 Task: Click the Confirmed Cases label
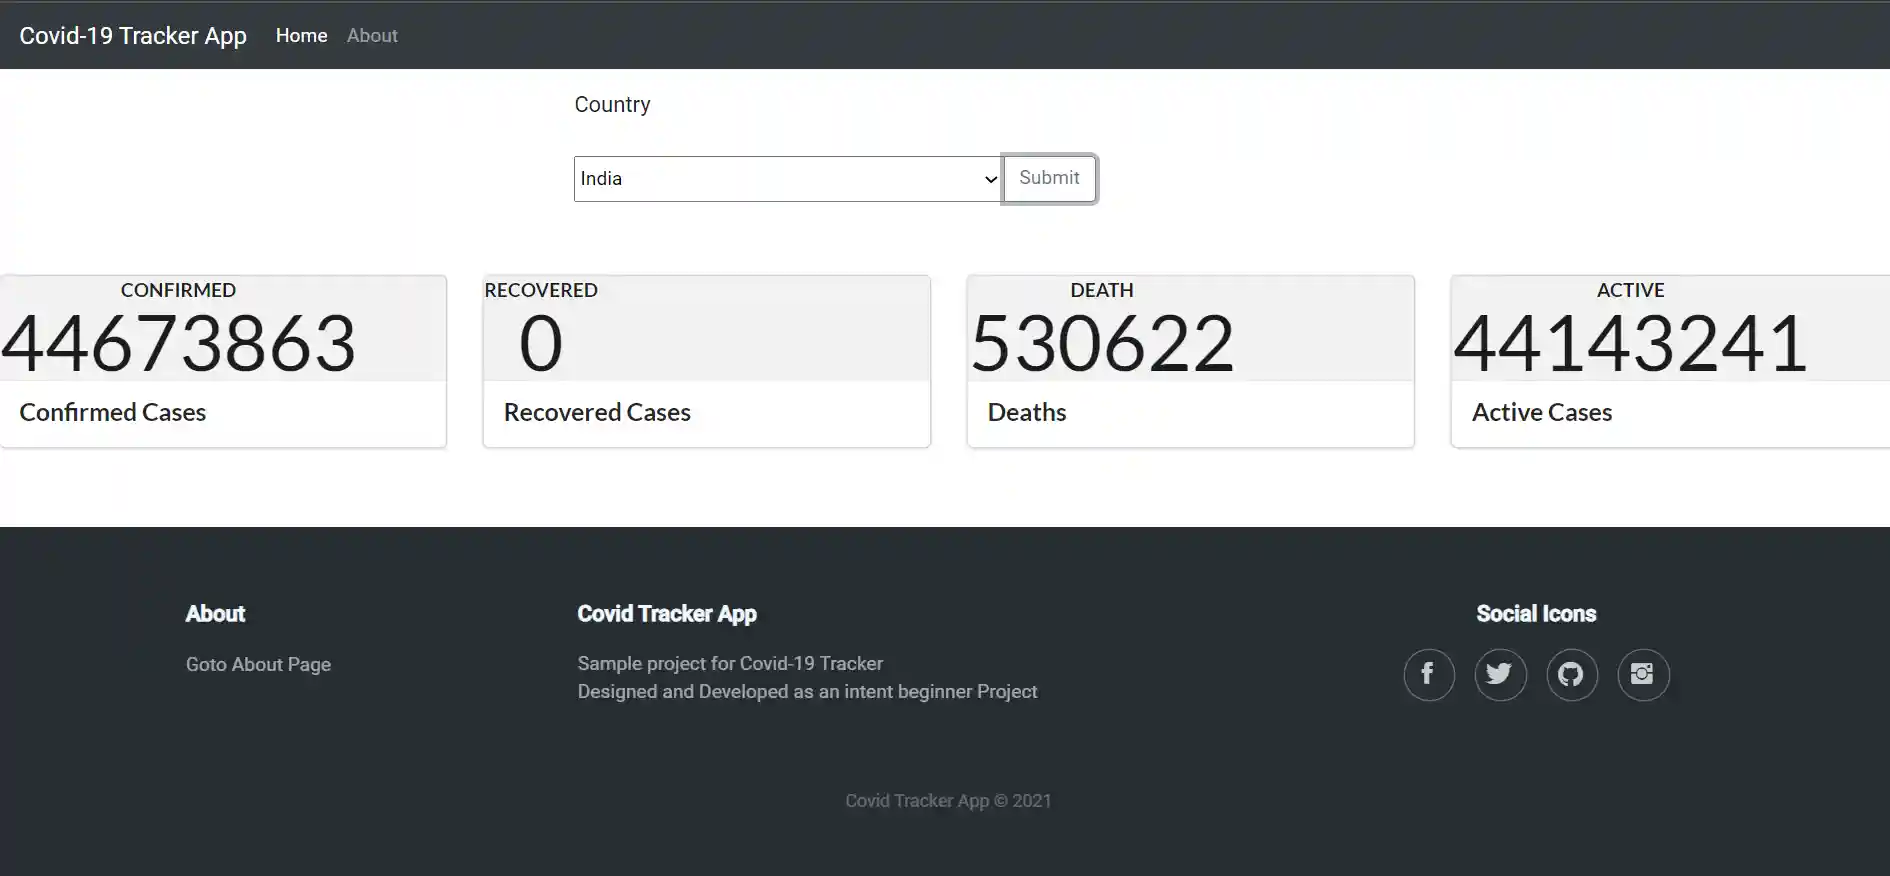[113, 412]
